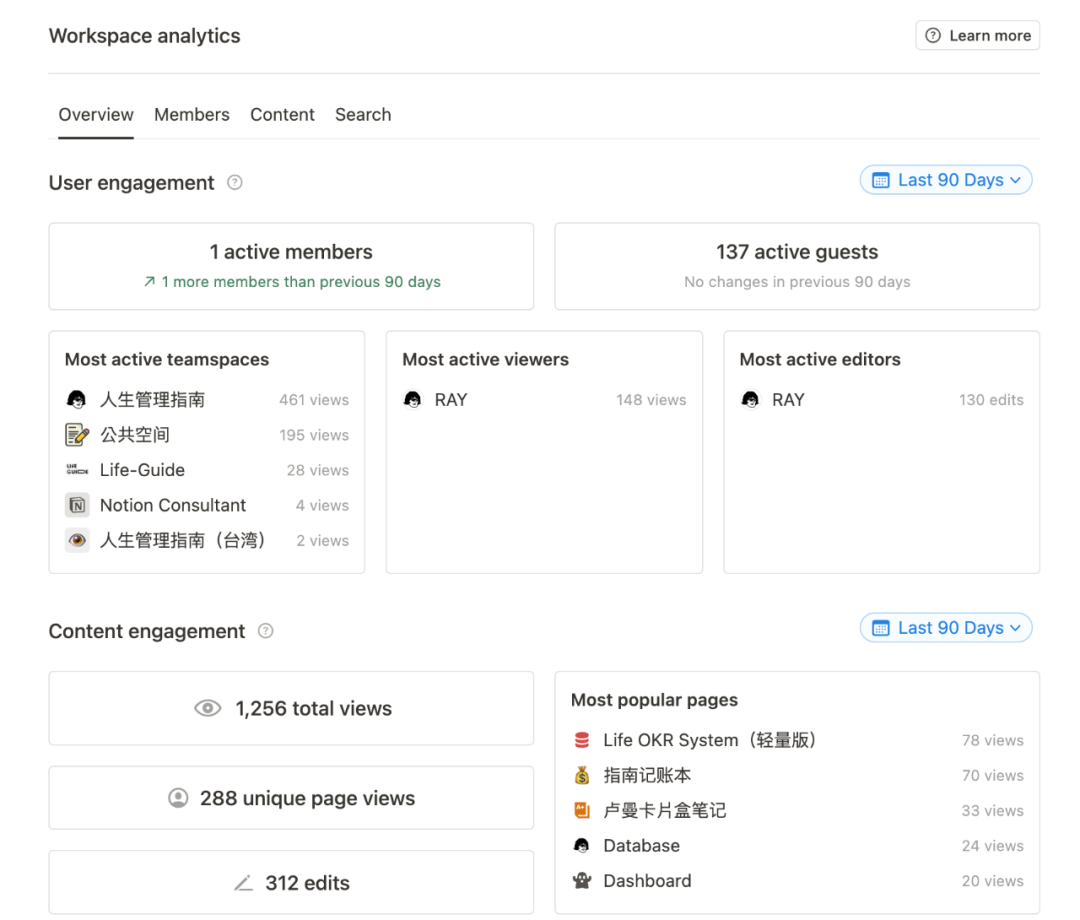
Task: Click the 人生管理指南 teamspace avatar icon
Action: pos(77,398)
